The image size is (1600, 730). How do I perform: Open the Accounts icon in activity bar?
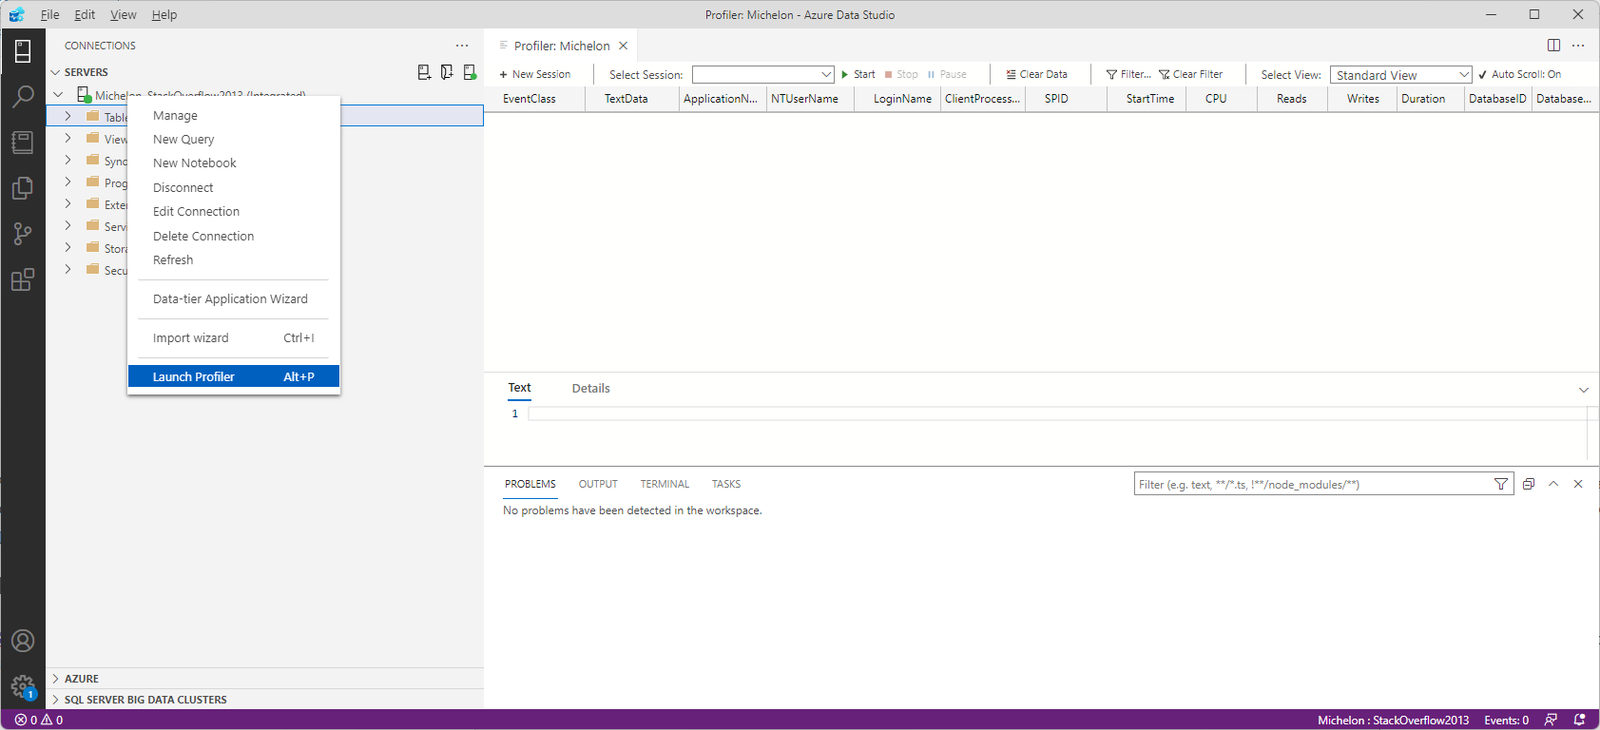tap(23, 641)
